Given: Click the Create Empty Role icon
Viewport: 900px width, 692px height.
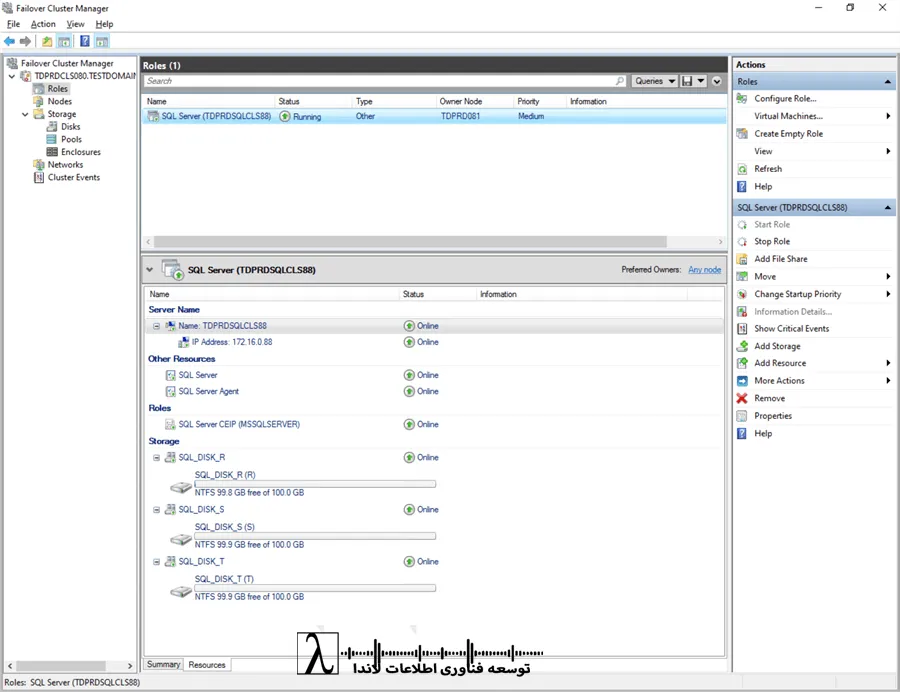Looking at the screenshot, I should tap(742, 134).
